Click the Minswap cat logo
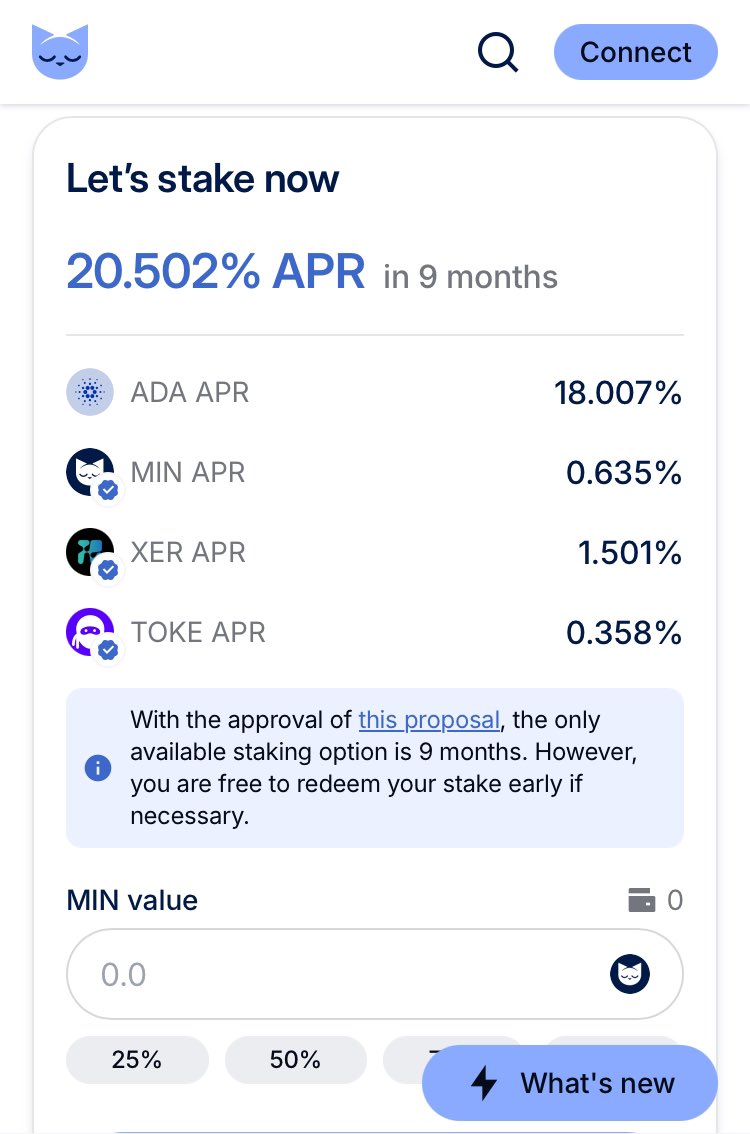The width and height of the screenshot is (750, 1134). [x=60, y=51]
